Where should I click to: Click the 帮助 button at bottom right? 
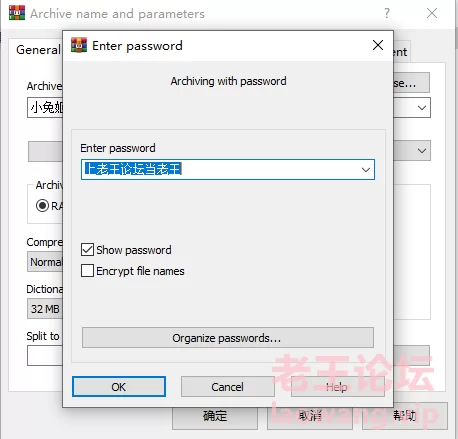(405, 416)
